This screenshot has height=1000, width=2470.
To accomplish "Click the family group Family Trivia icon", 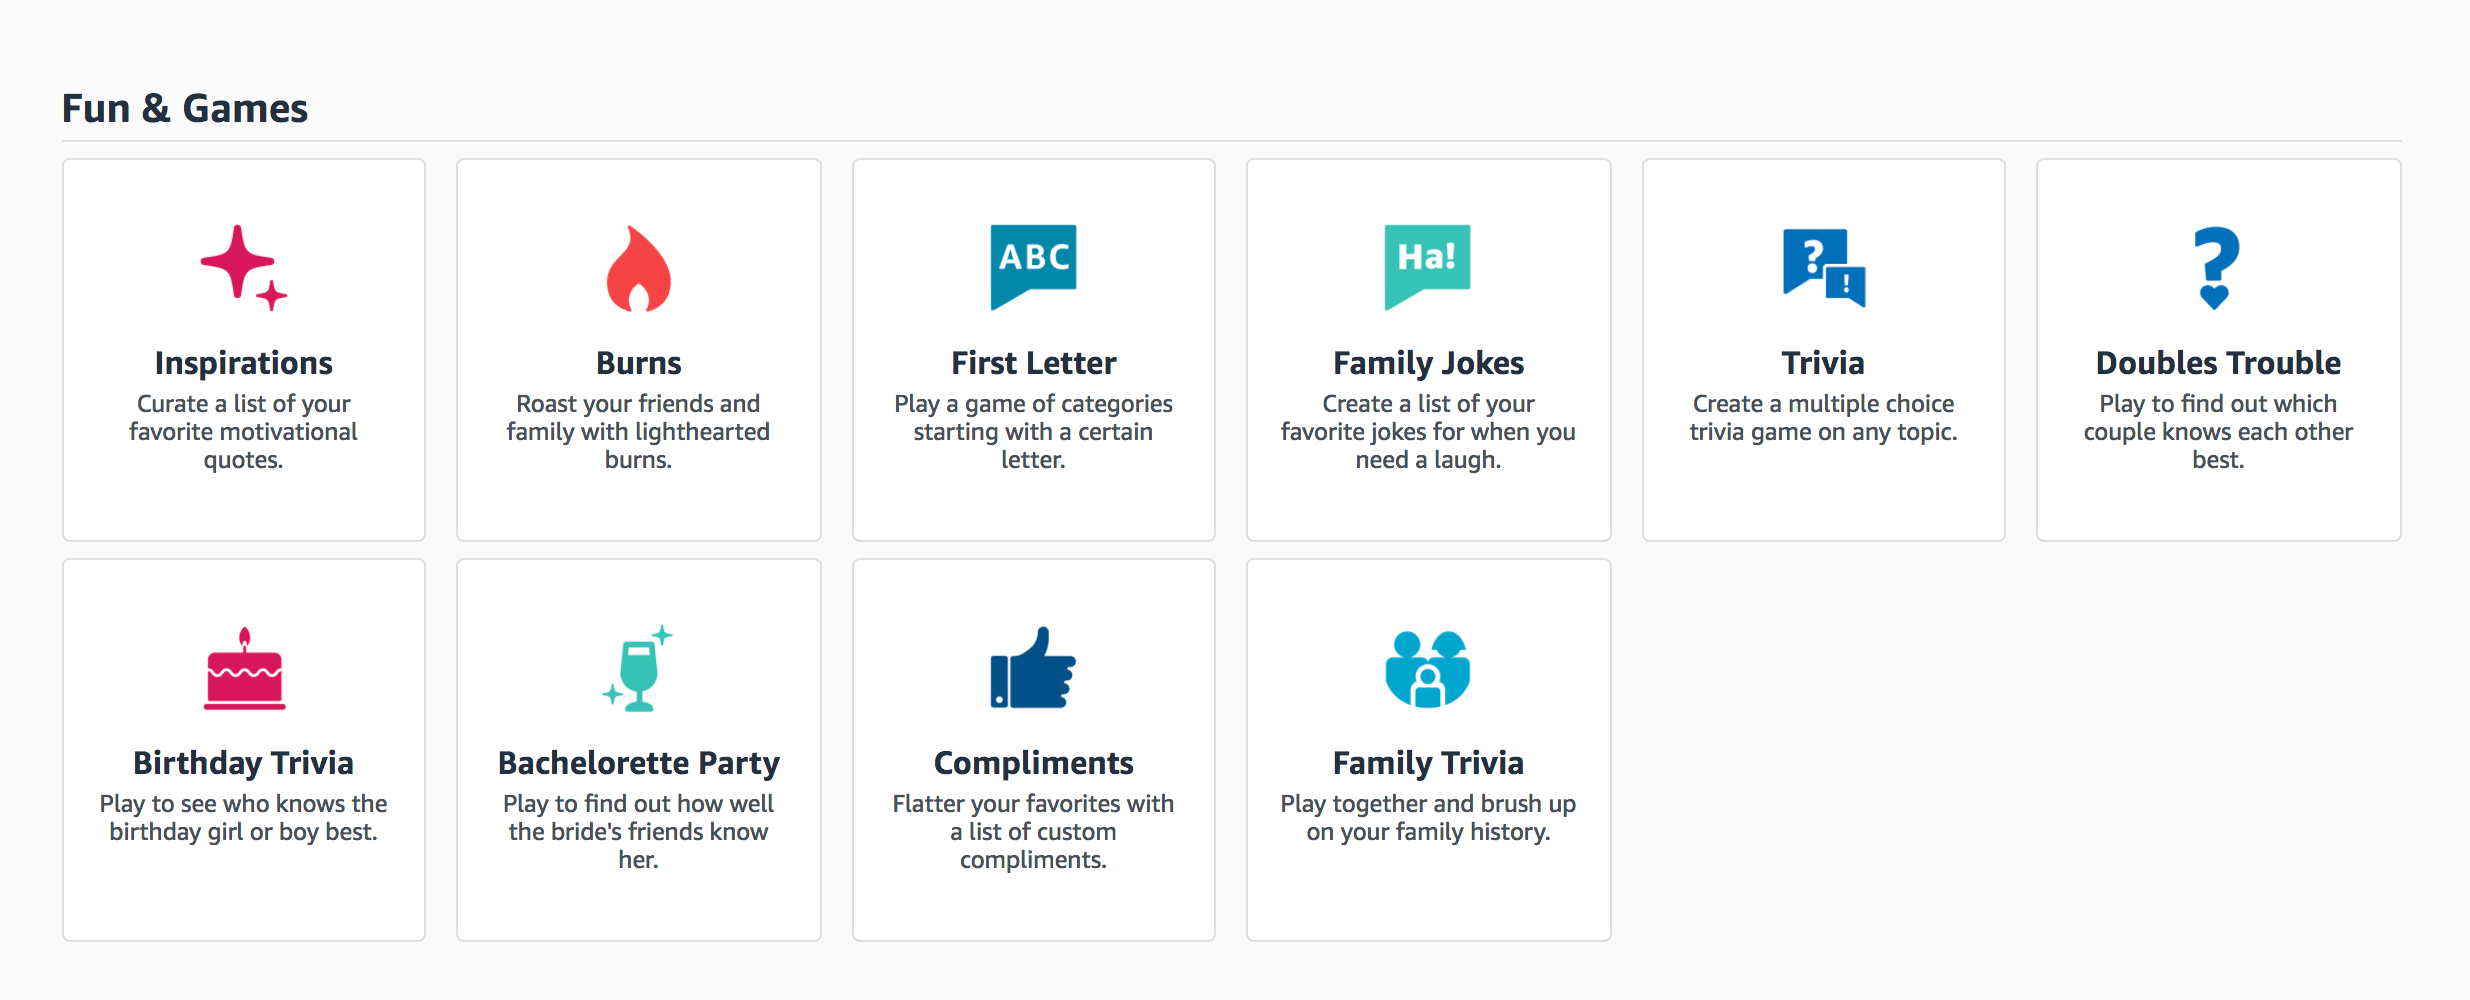I will tap(1428, 668).
